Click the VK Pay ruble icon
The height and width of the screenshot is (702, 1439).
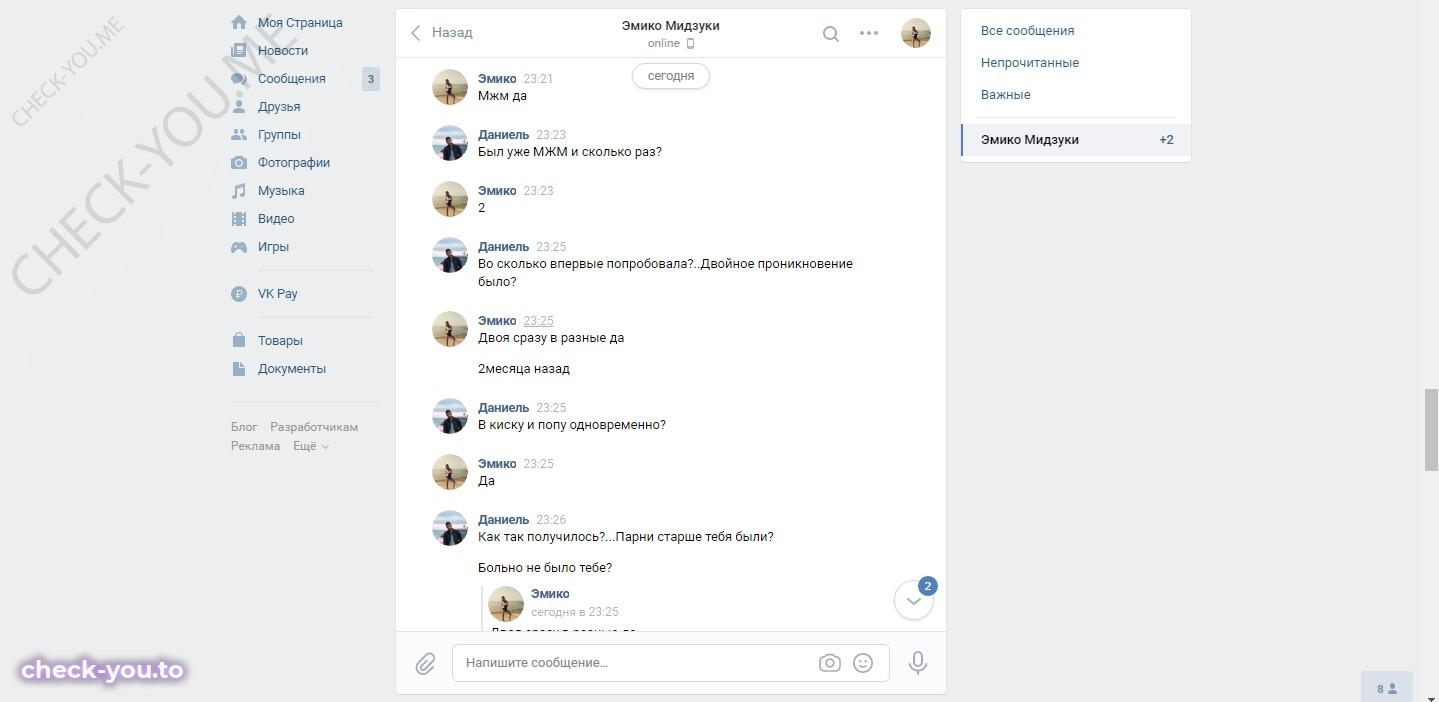pos(239,294)
